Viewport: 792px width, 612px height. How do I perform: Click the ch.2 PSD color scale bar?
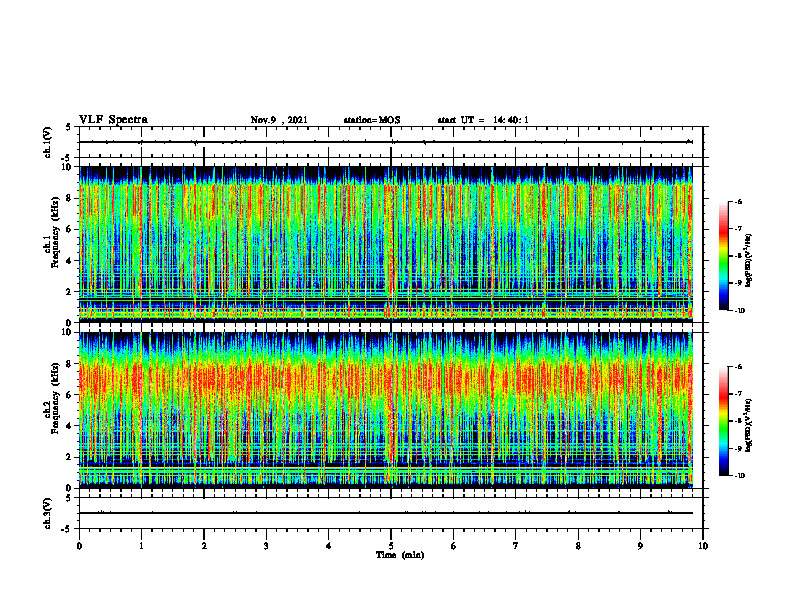[723, 421]
